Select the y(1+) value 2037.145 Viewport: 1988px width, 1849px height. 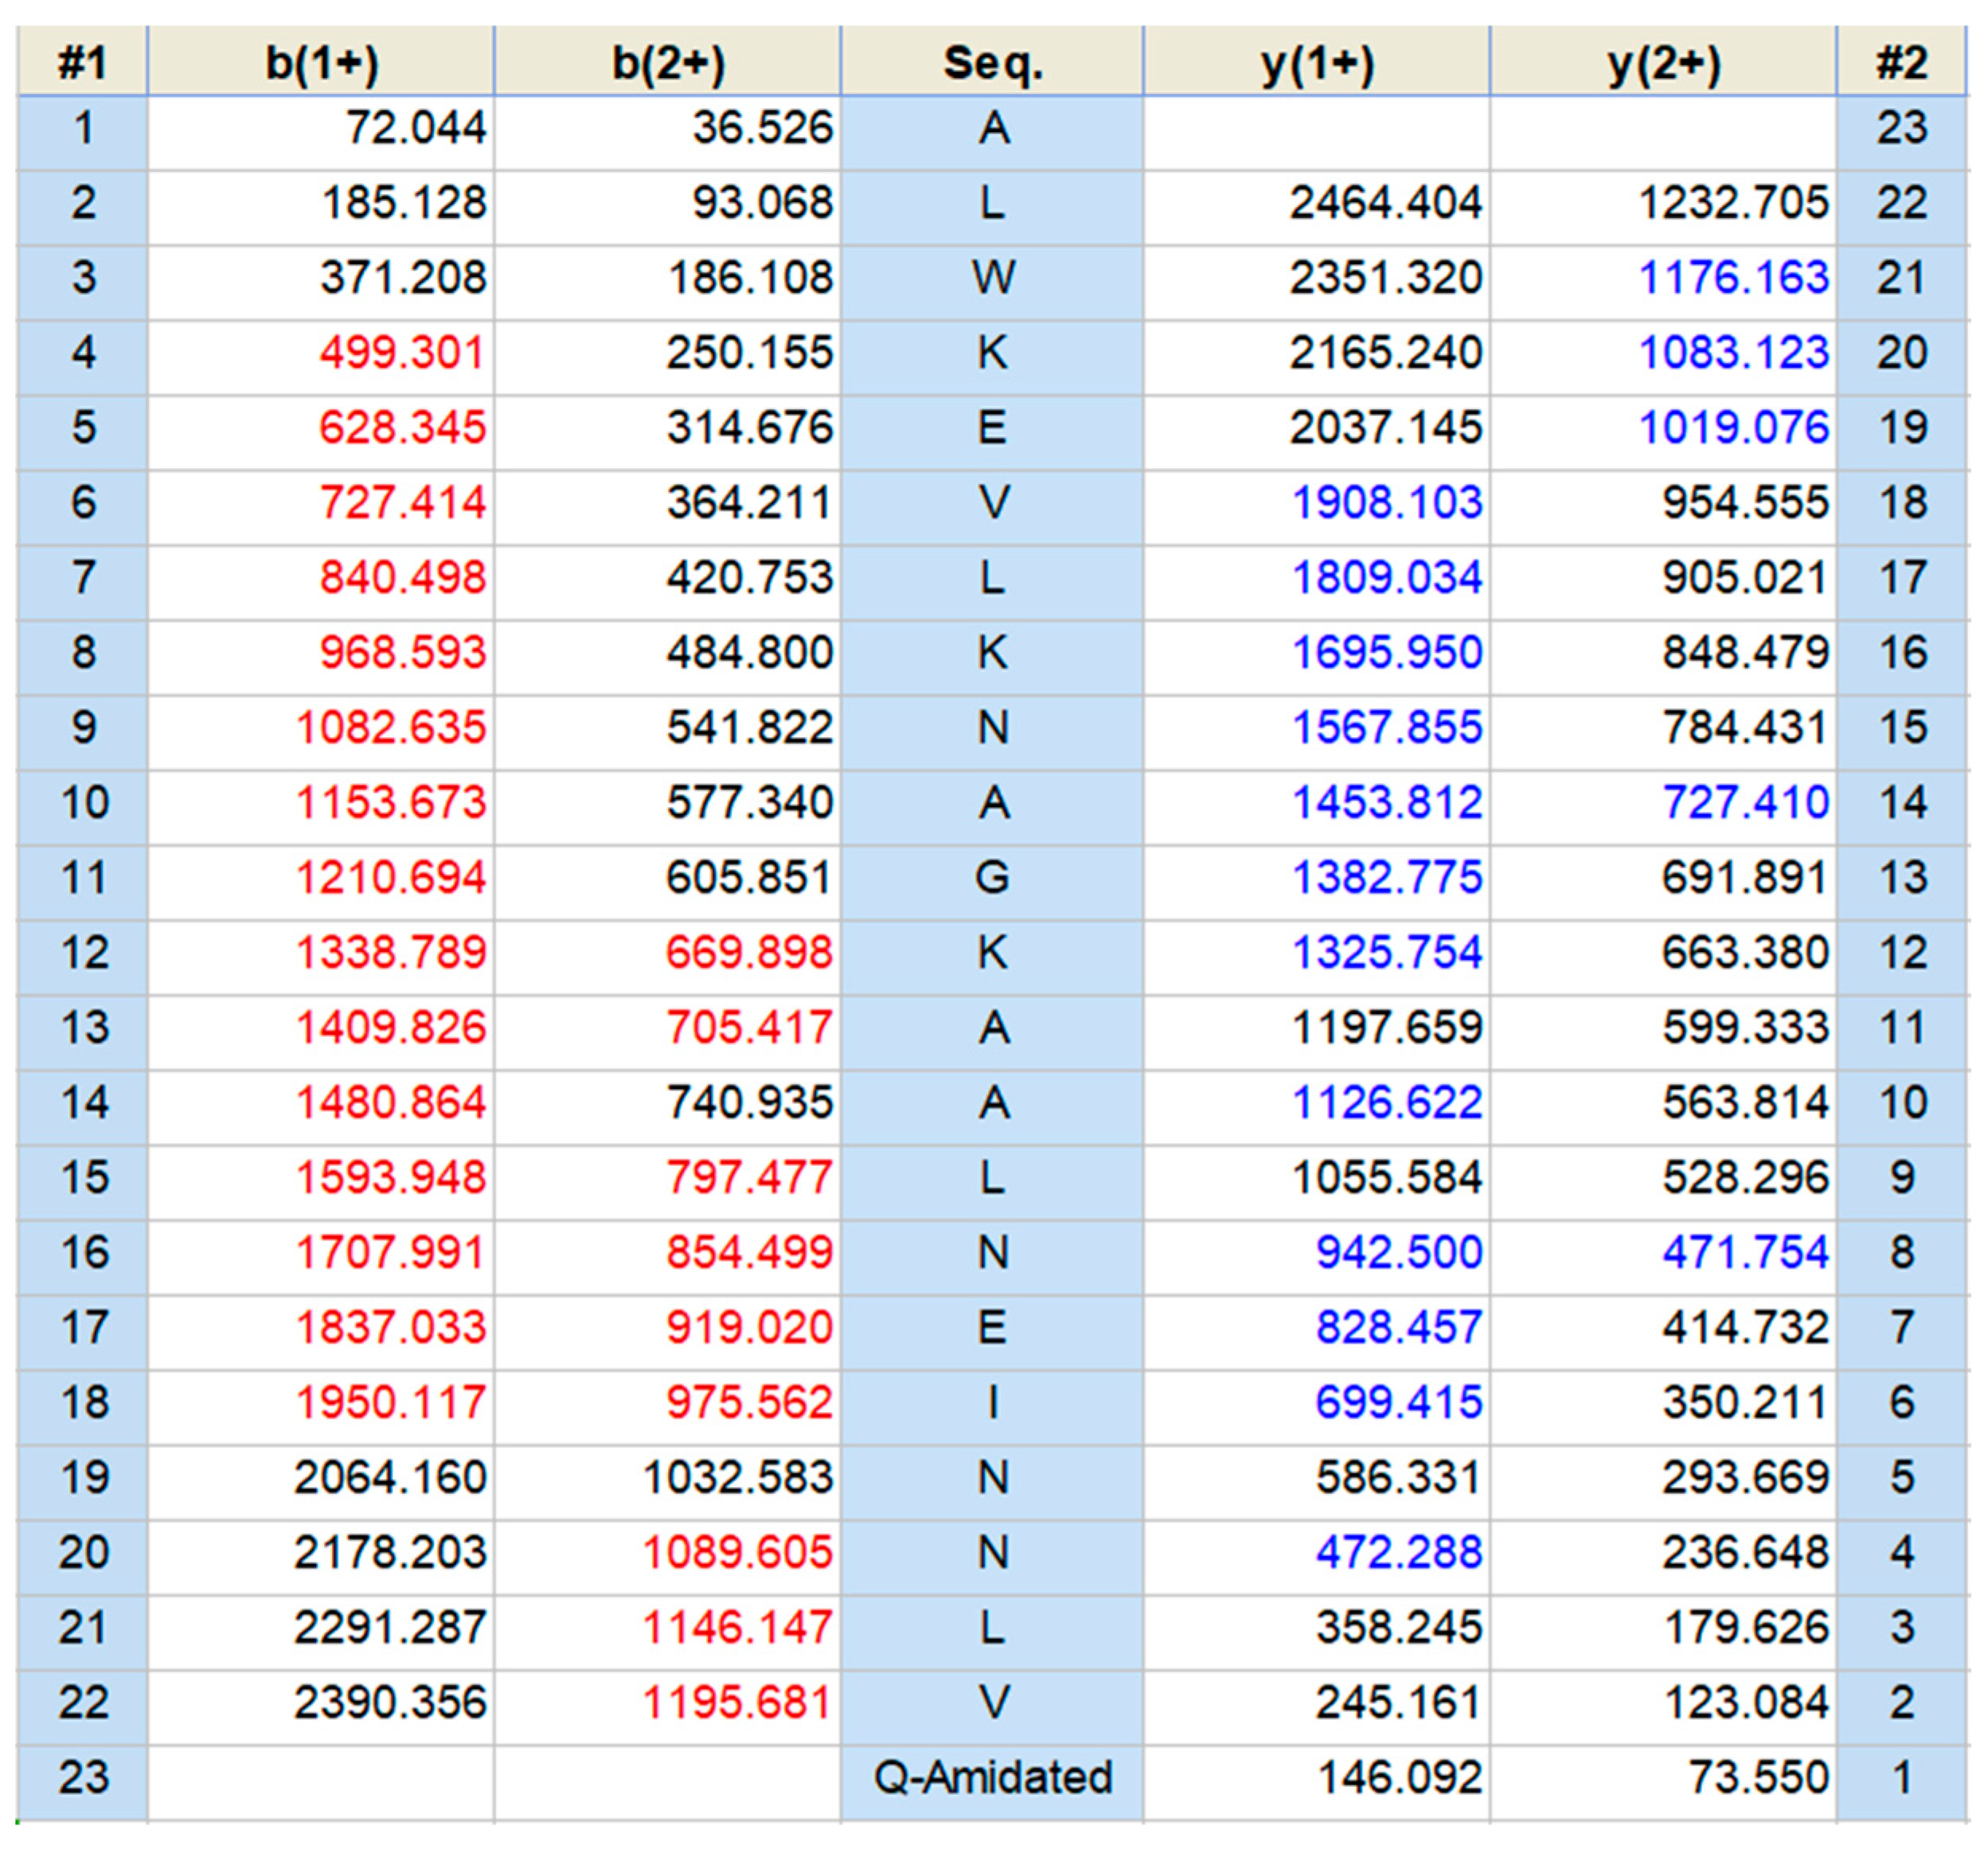point(1385,428)
